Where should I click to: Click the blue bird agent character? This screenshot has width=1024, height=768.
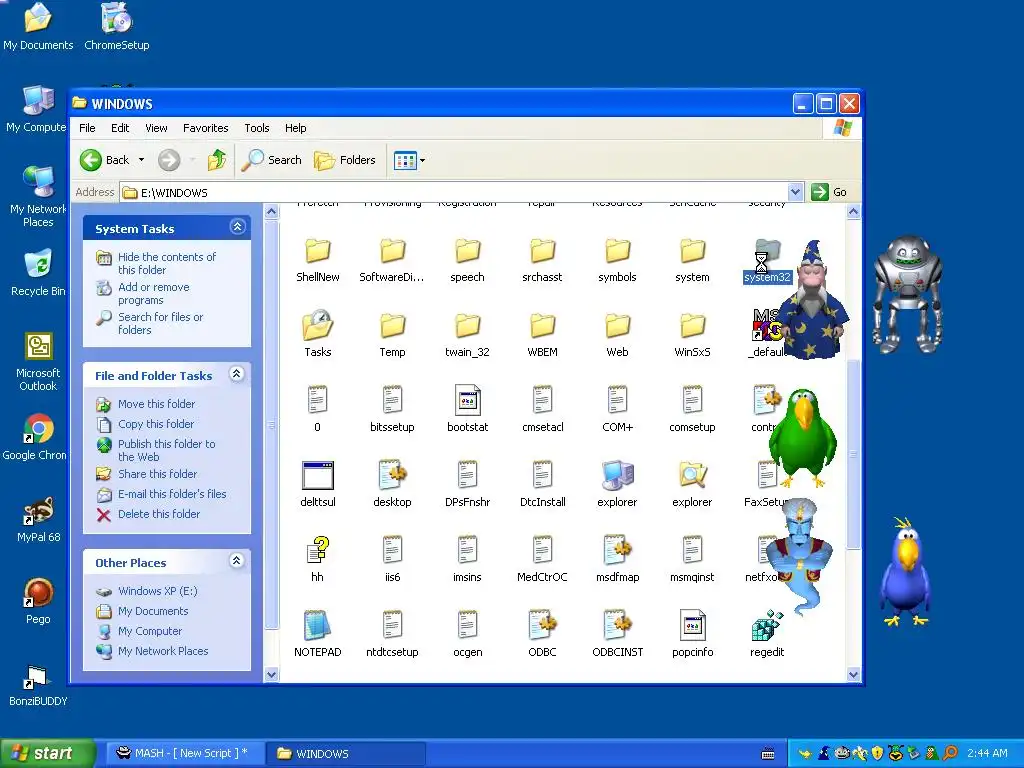click(x=905, y=572)
